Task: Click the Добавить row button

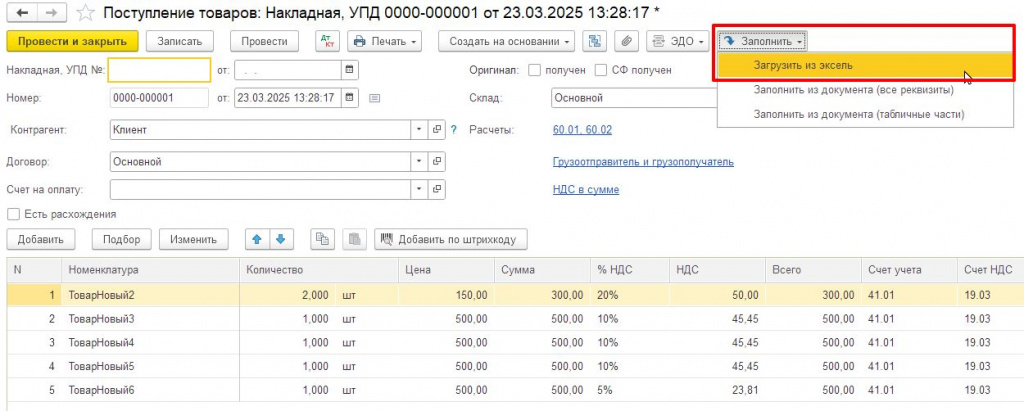Action: click(40, 239)
